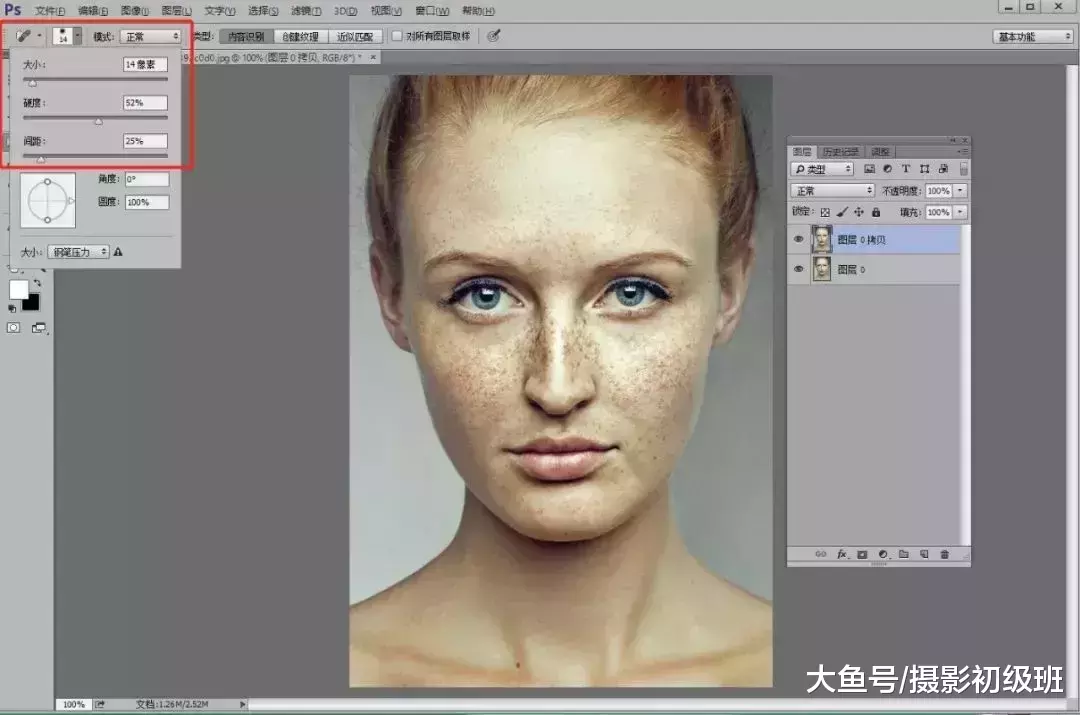Click the 硬度 hardness slider track
The image size is (1080, 715).
pyautogui.click(x=95, y=117)
